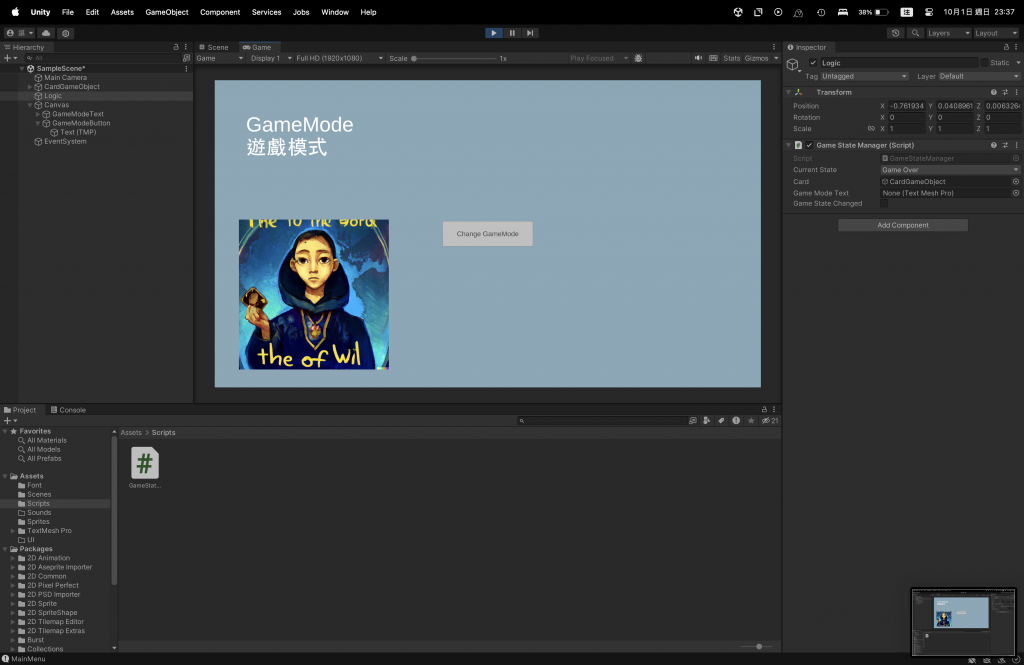Open the Sprites folder in Assets
1024x665 pixels.
(38, 521)
